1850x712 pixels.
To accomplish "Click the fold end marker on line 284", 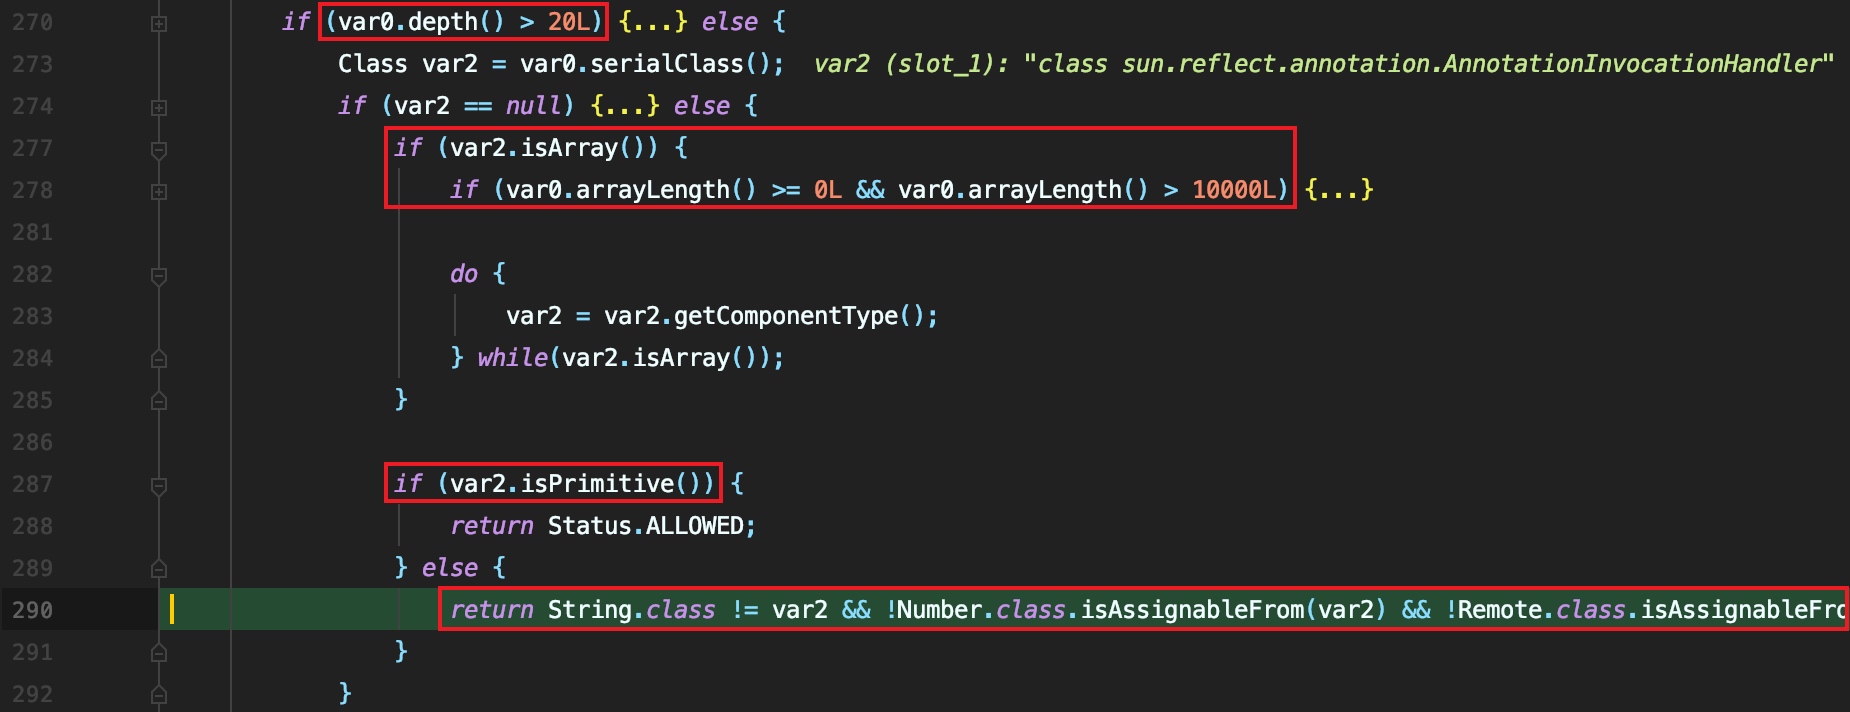I will (158, 358).
